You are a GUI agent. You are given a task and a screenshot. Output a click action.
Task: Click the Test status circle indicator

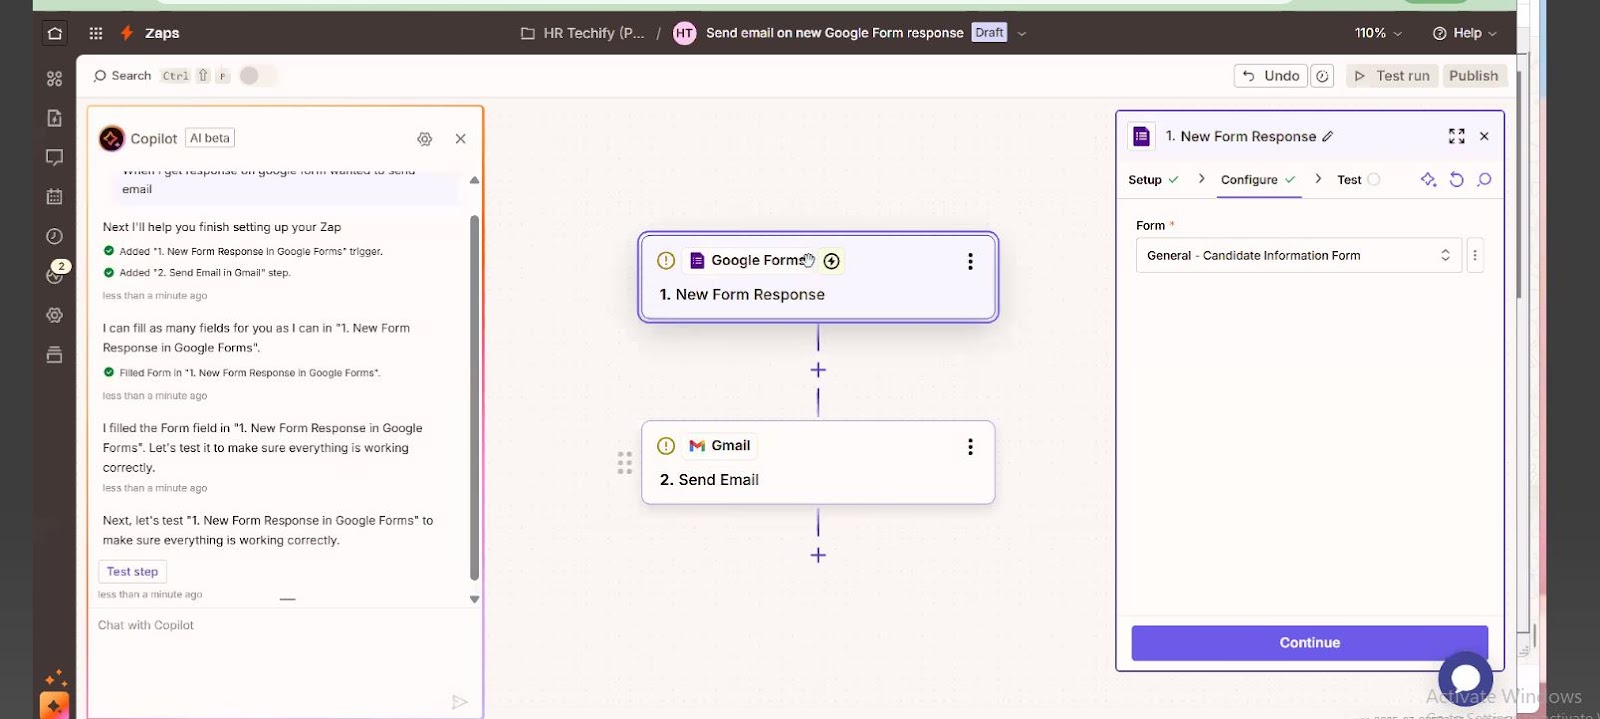pyautogui.click(x=1374, y=180)
